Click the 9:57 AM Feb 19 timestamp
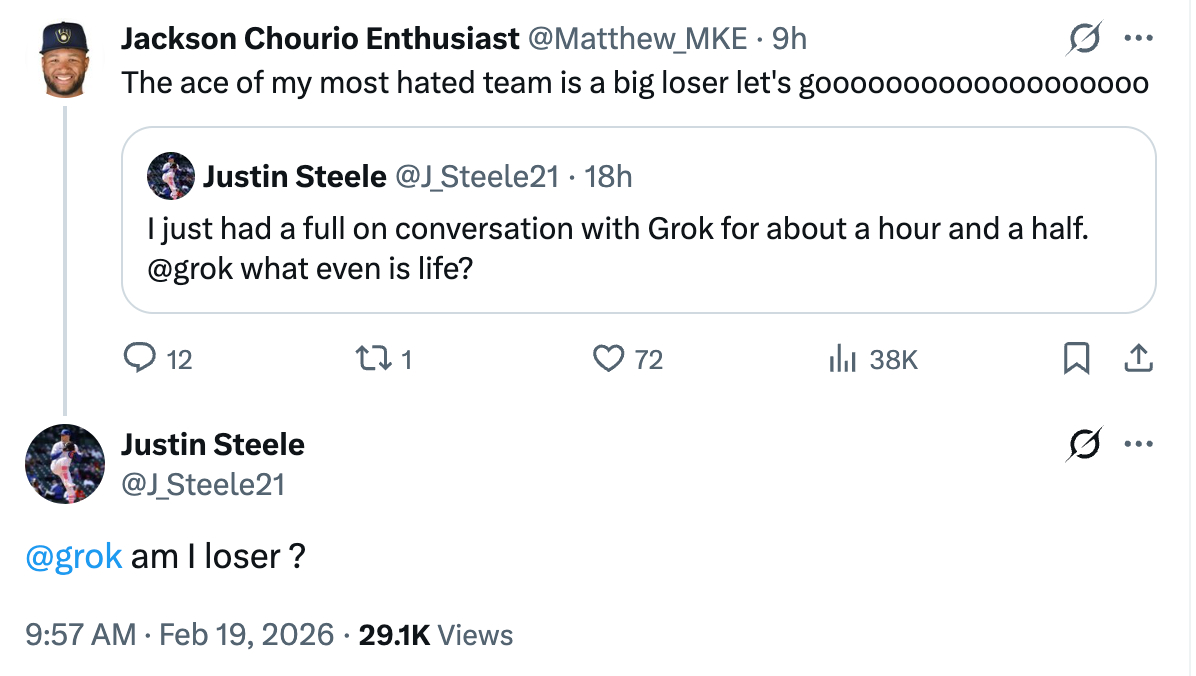Viewport: 1196px width, 676px height. pos(180,635)
